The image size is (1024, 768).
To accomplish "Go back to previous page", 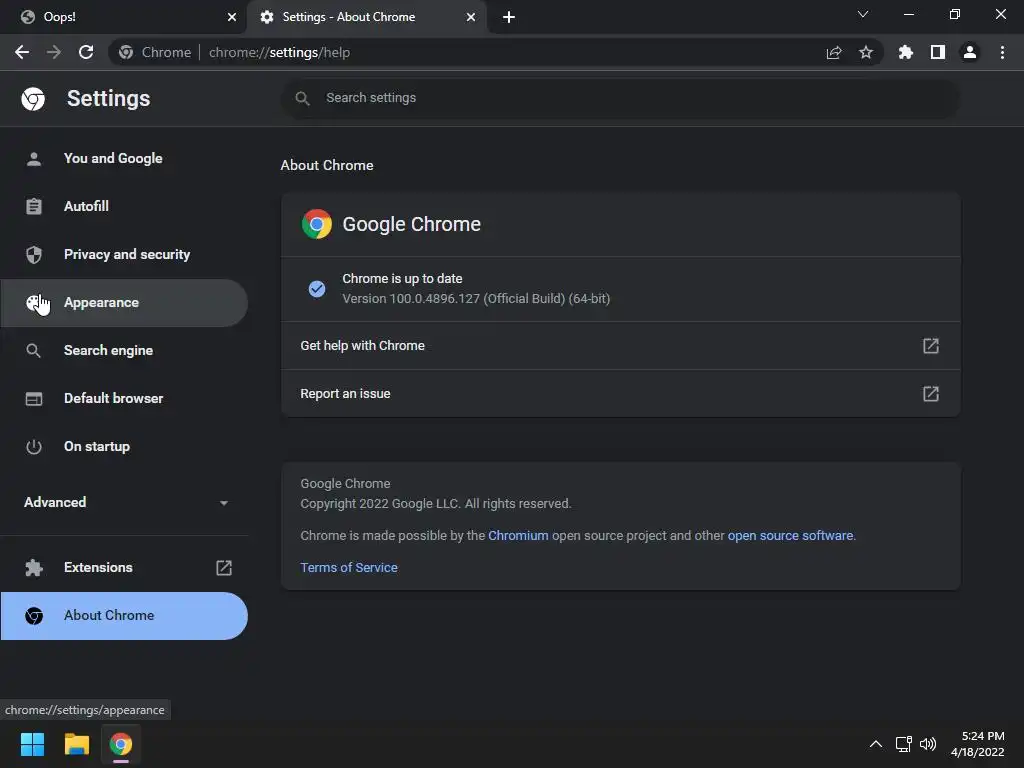I will (22, 52).
